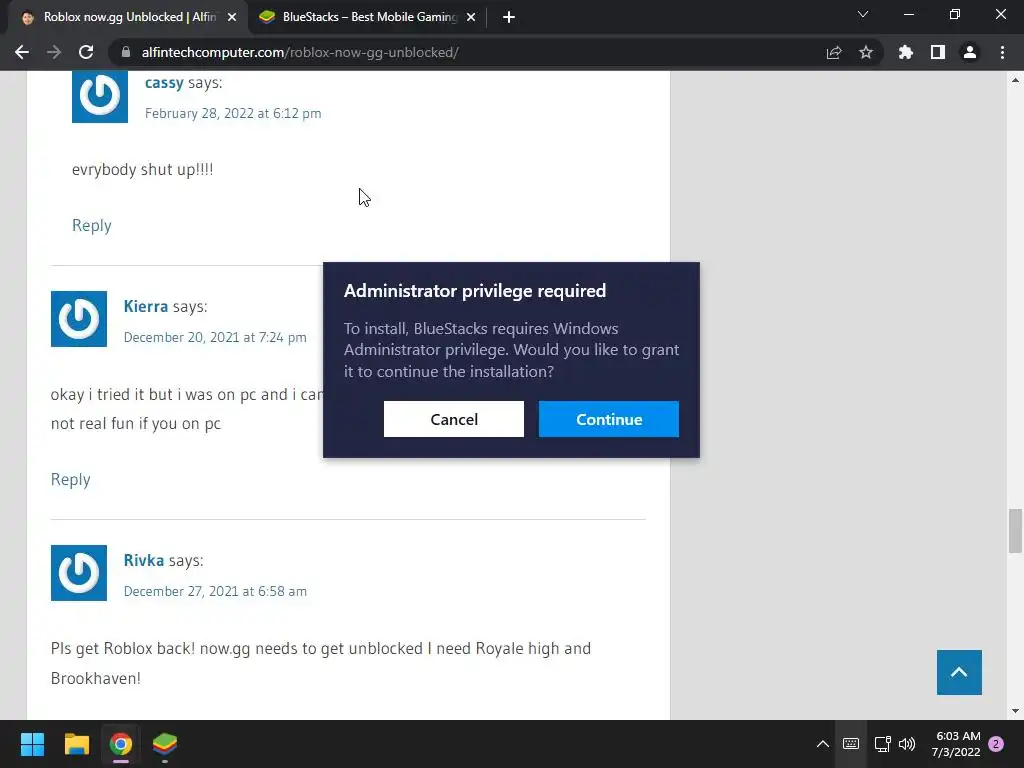Image resolution: width=1024 pixels, height=768 pixels.
Task: Reply to cassy's comment
Action: point(91,225)
